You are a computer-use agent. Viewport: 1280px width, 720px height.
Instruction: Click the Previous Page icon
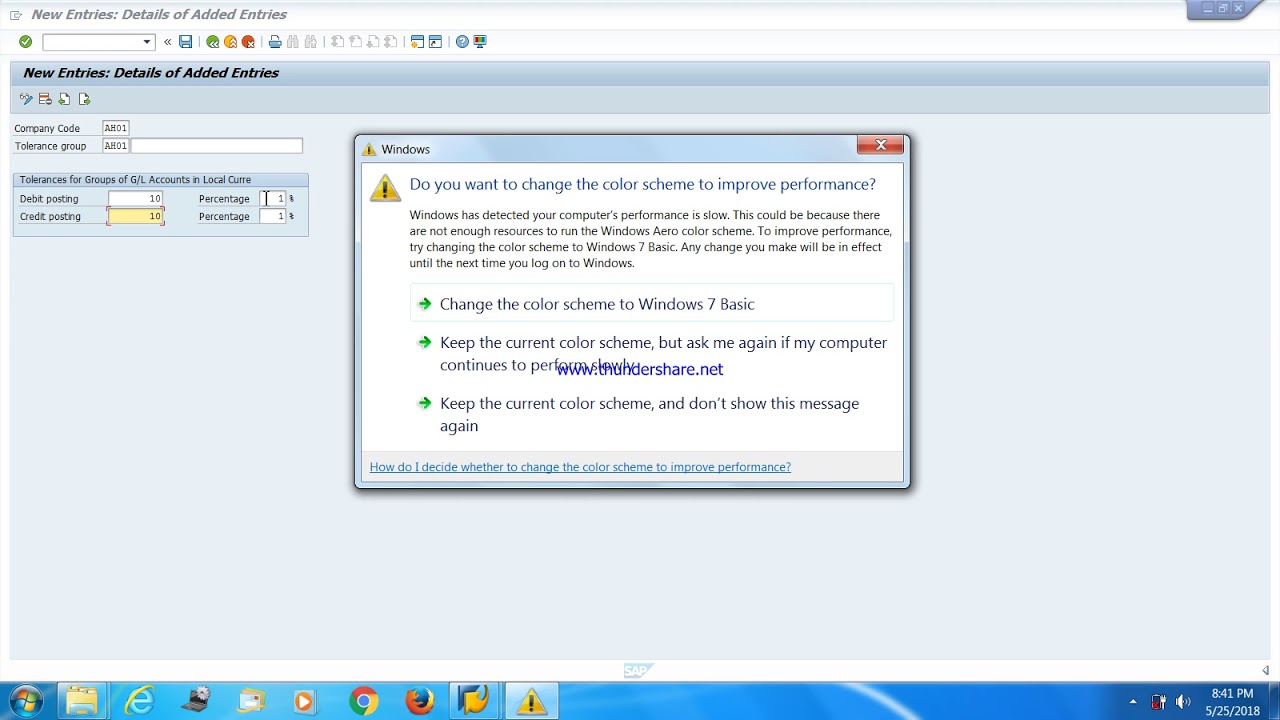356,42
